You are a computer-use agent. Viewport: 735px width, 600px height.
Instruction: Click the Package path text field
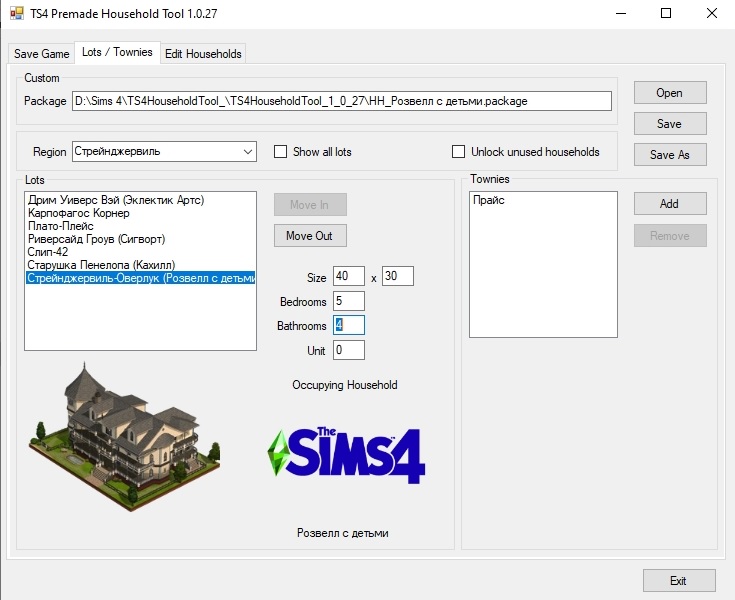click(340, 101)
